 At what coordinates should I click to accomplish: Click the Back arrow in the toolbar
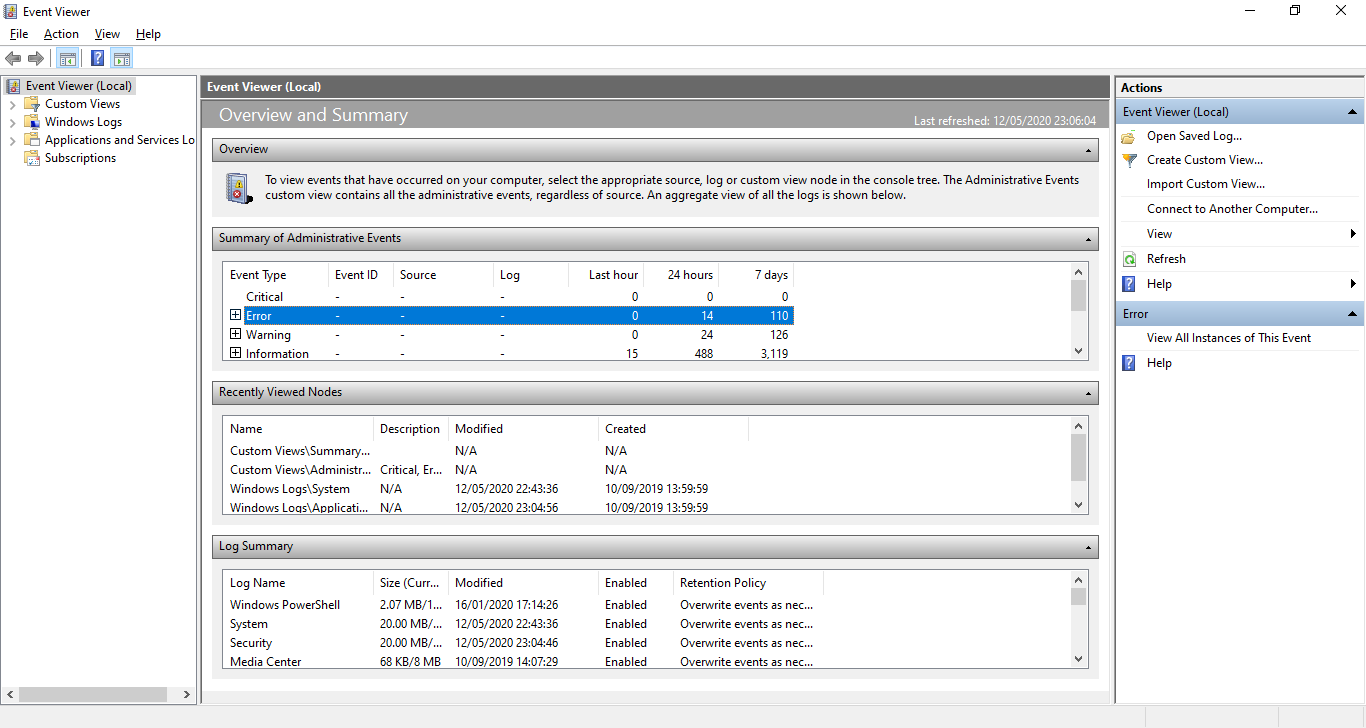[x=13, y=58]
